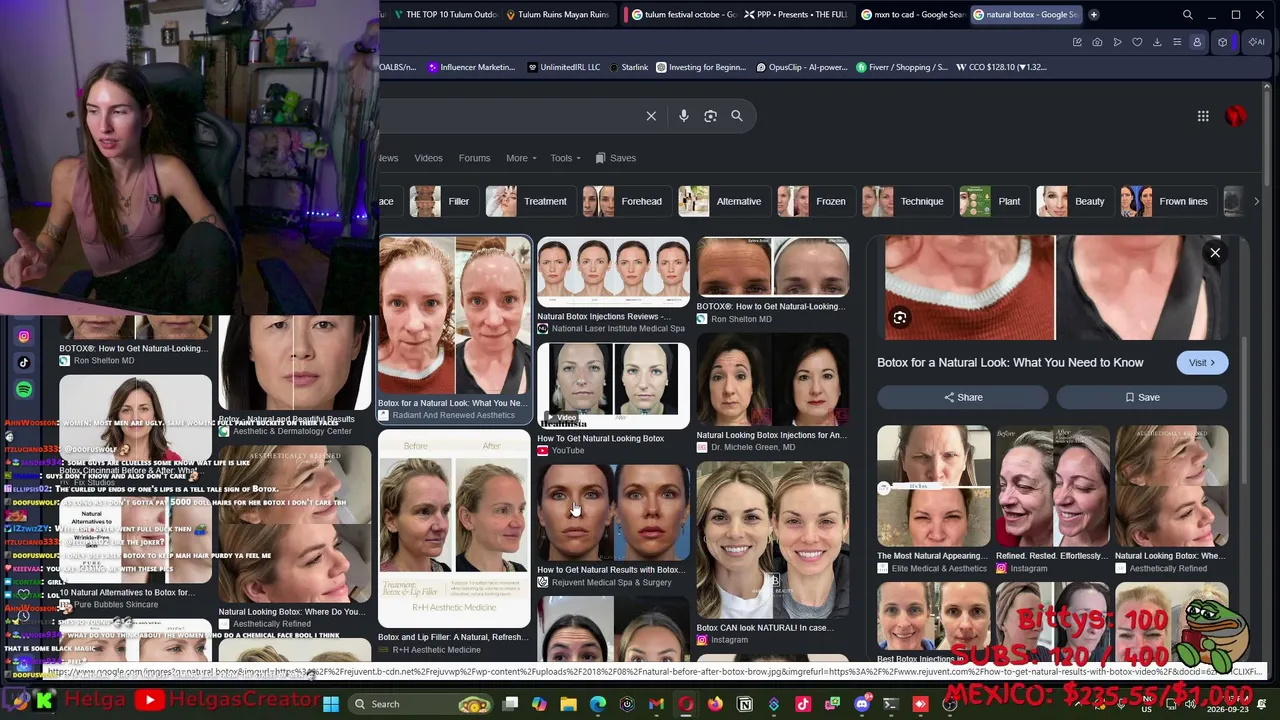The height and width of the screenshot is (720, 1280).
Task: Start voice search with microphone icon
Action: pos(684,116)
